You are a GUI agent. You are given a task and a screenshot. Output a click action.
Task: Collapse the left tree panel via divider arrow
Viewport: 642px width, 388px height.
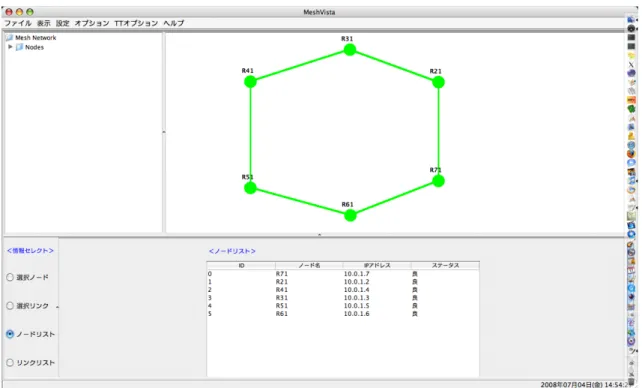pos(164,132)
